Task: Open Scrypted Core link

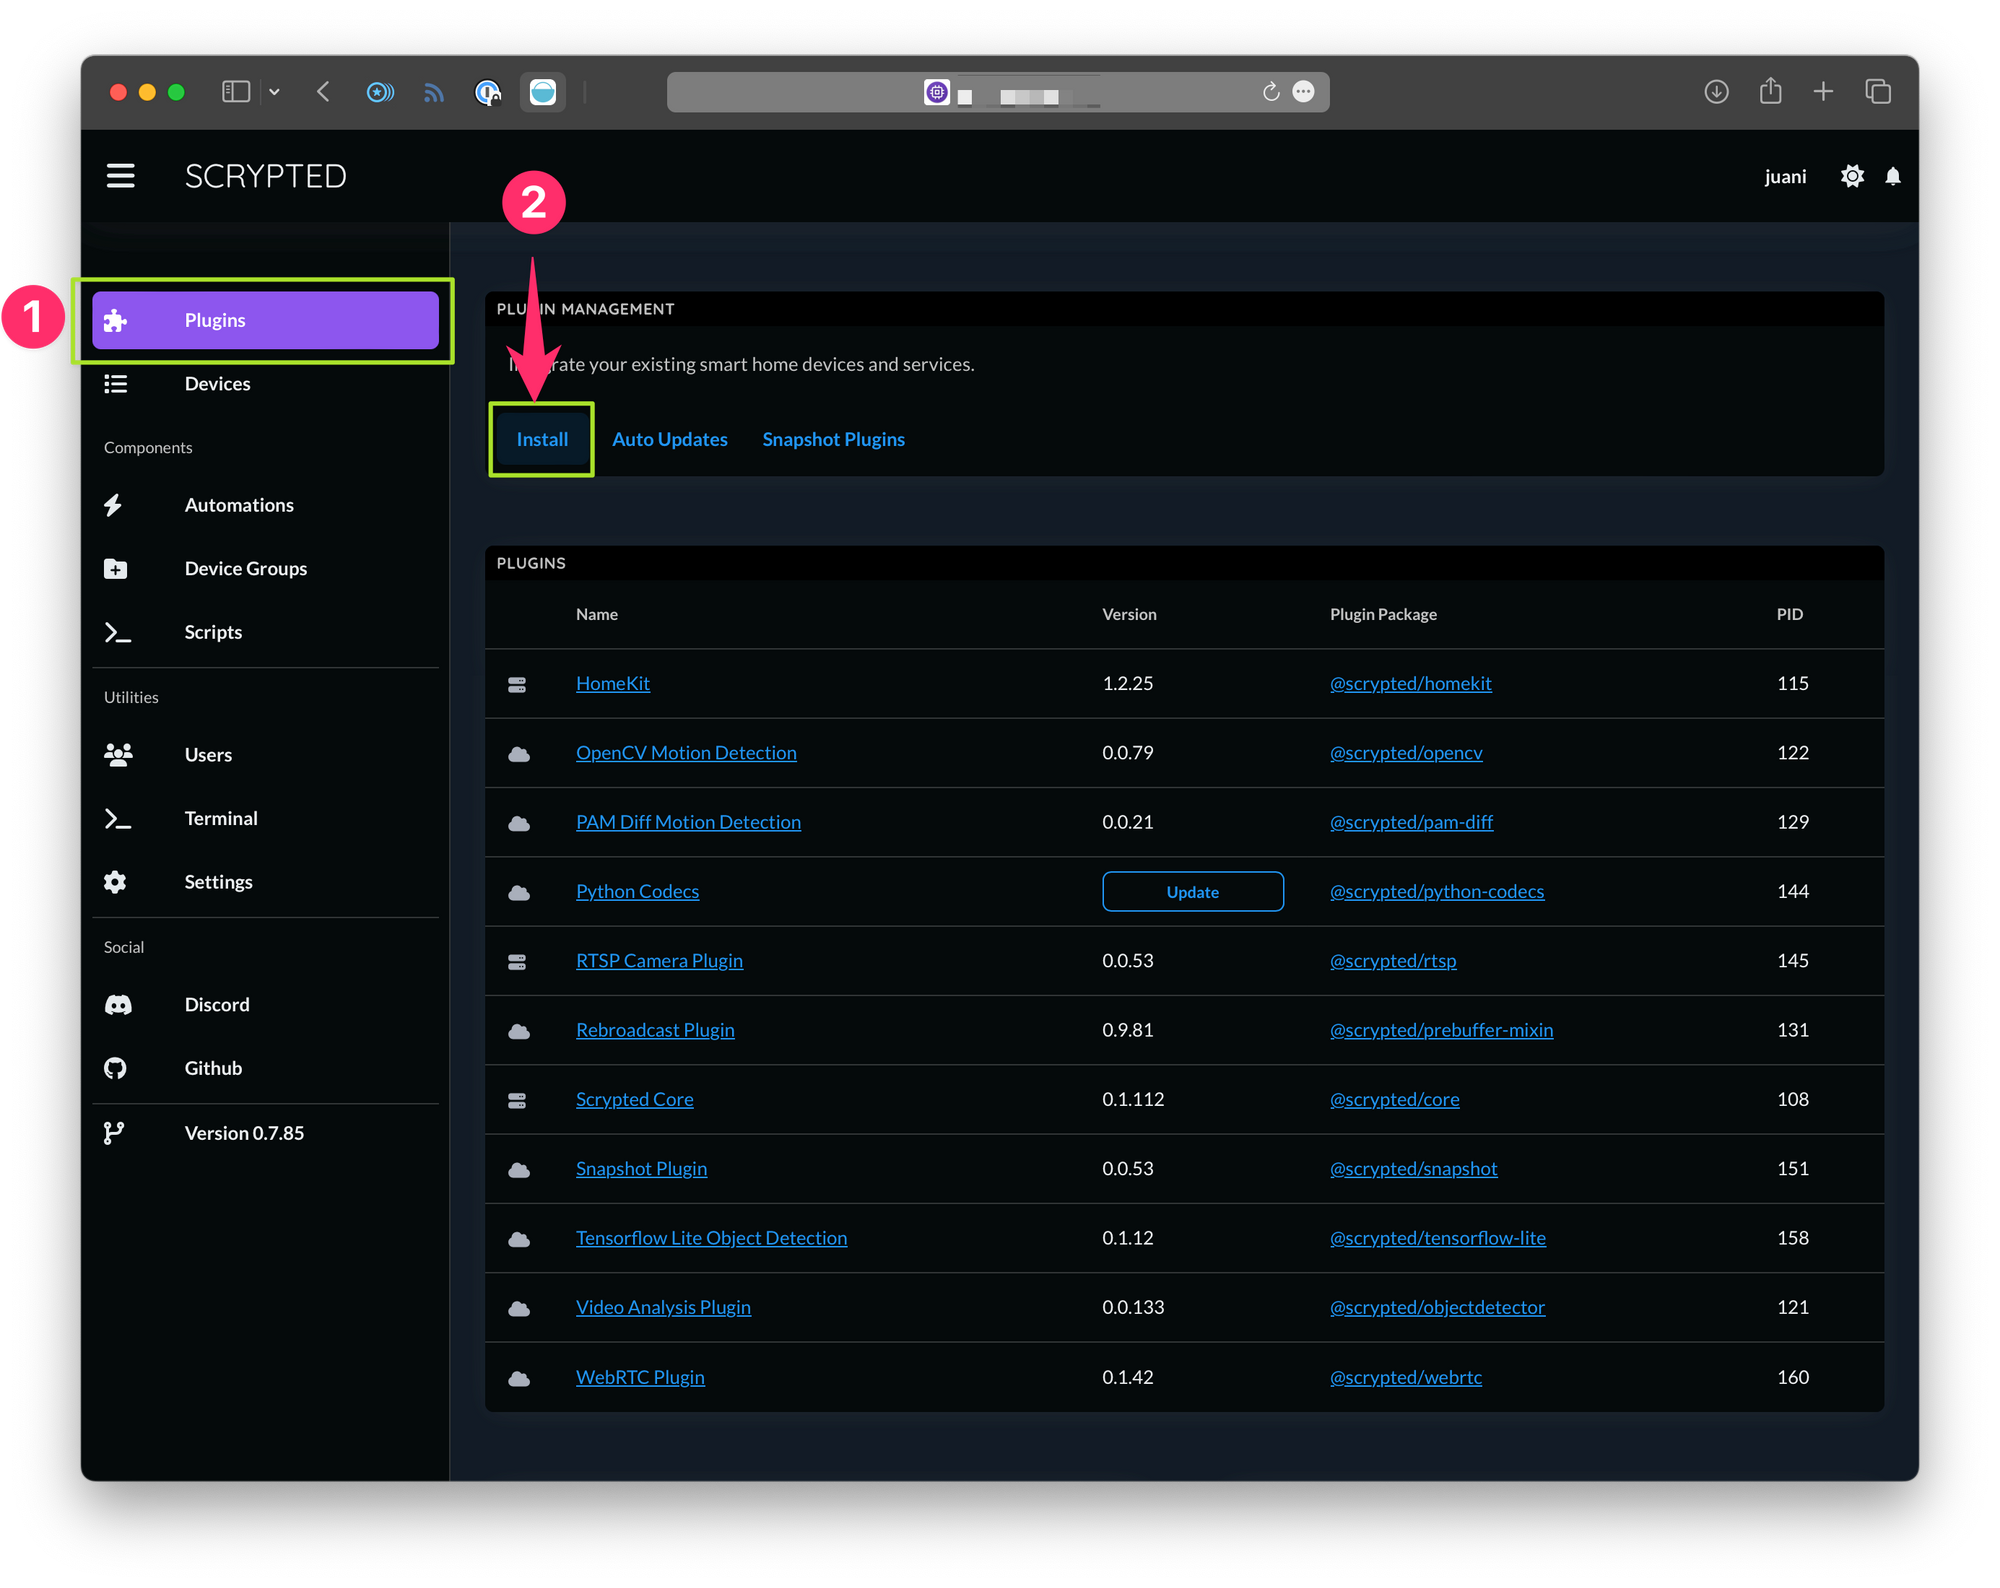Action: [x=634, y=1100]
